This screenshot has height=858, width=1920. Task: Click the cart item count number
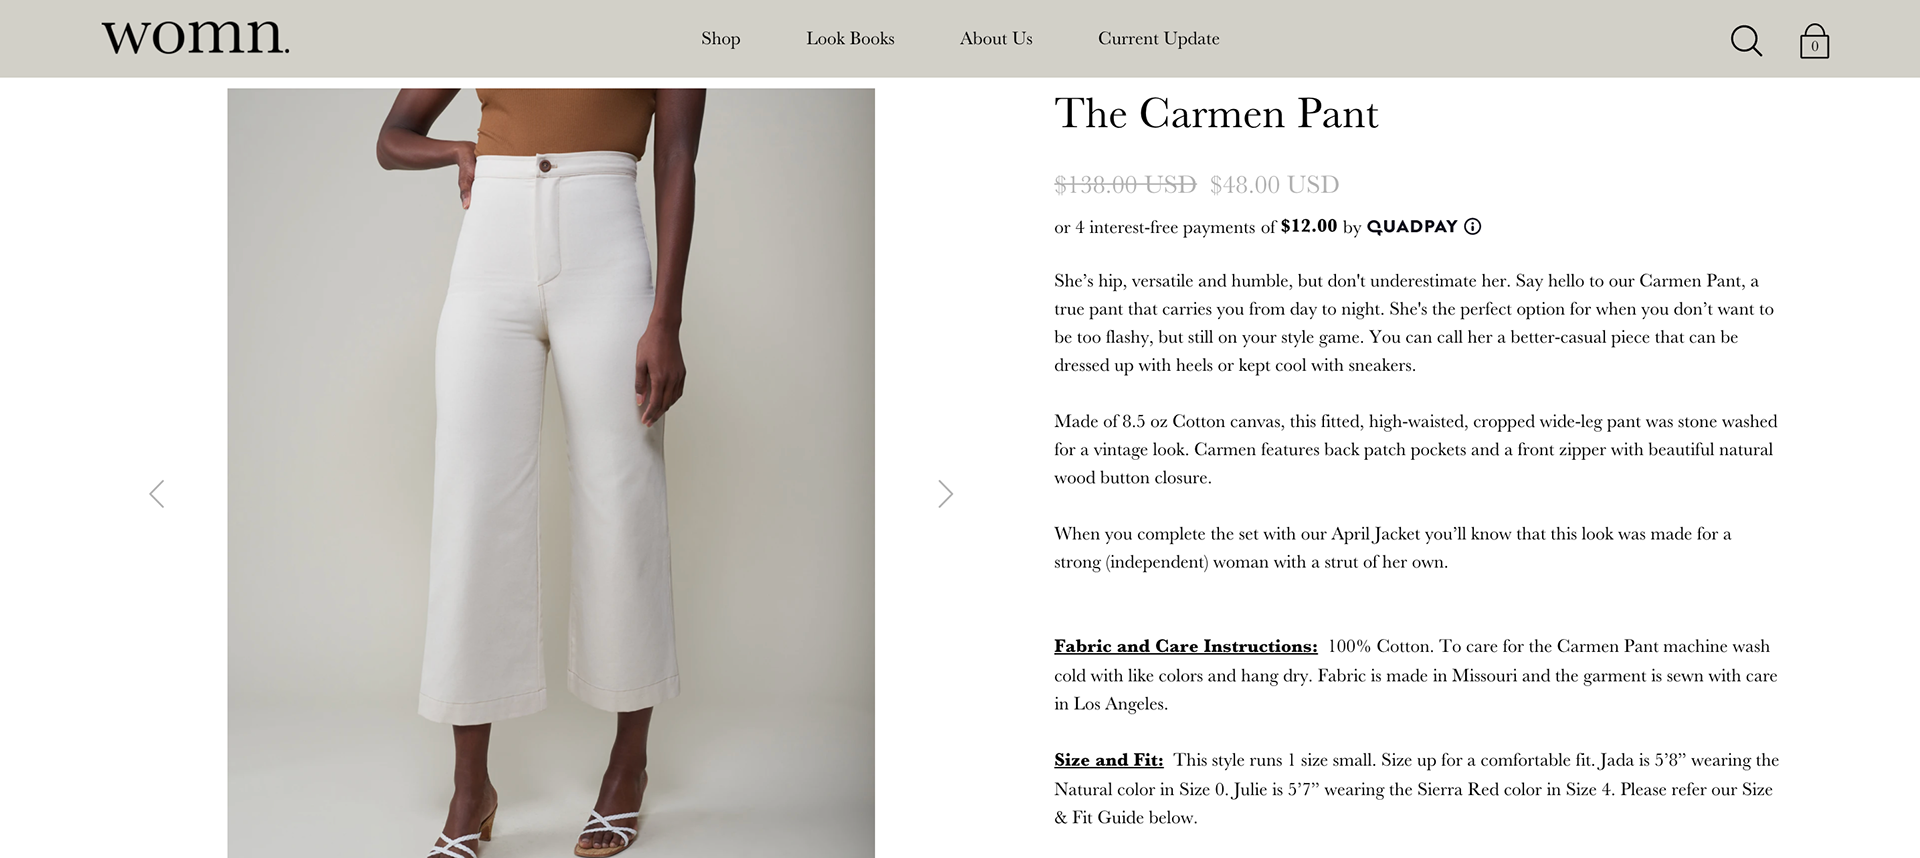(1814, 46)
